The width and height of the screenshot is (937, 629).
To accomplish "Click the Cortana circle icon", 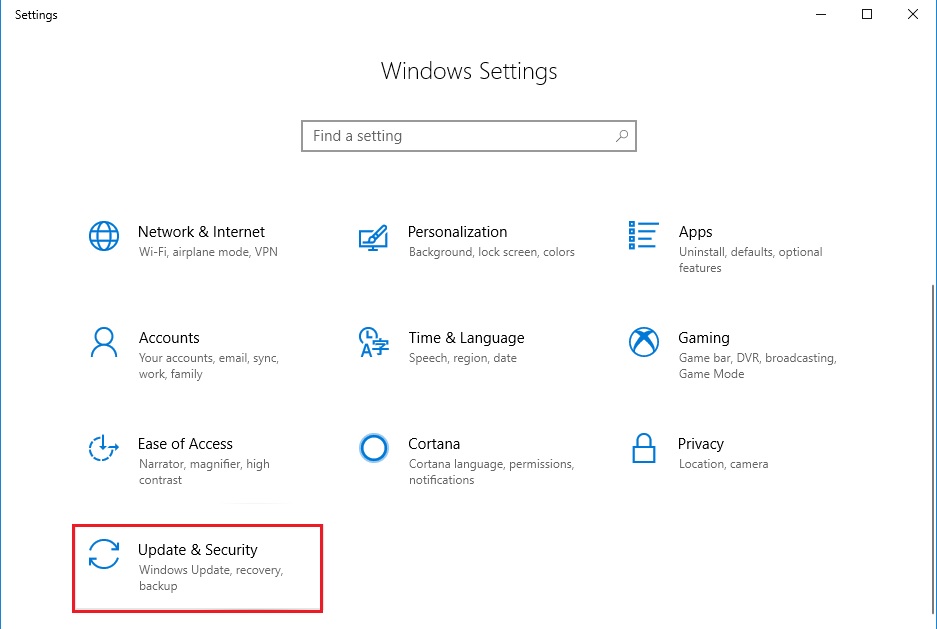I will coord(373,448).
